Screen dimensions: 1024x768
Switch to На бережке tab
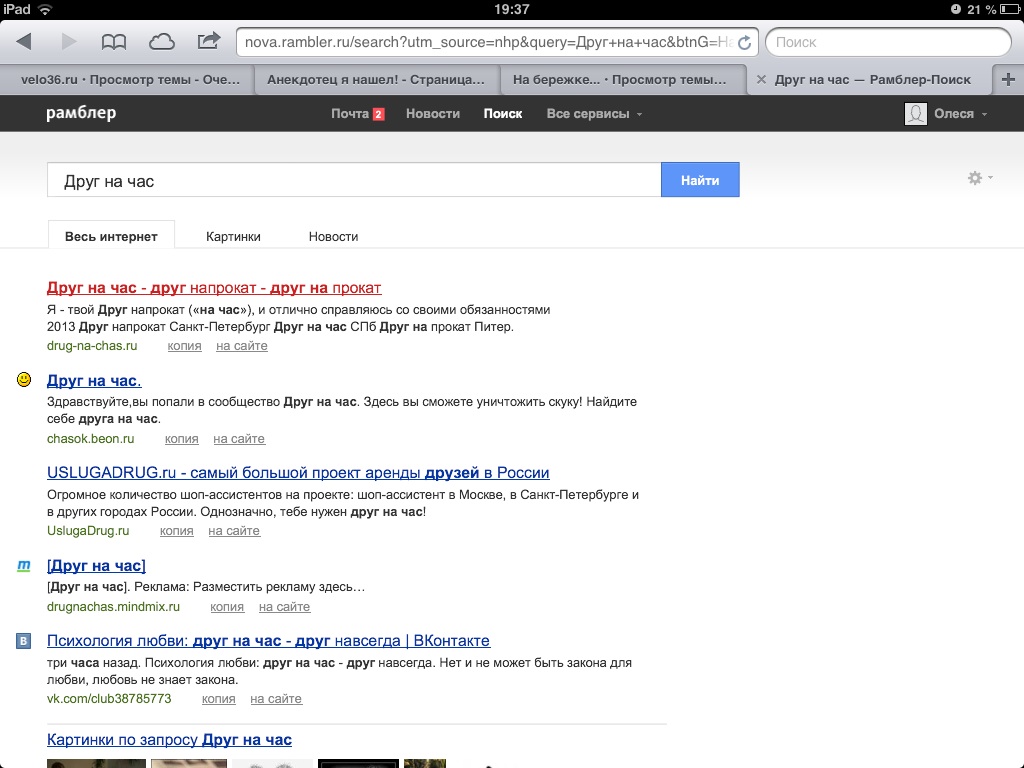pos(622,80)
